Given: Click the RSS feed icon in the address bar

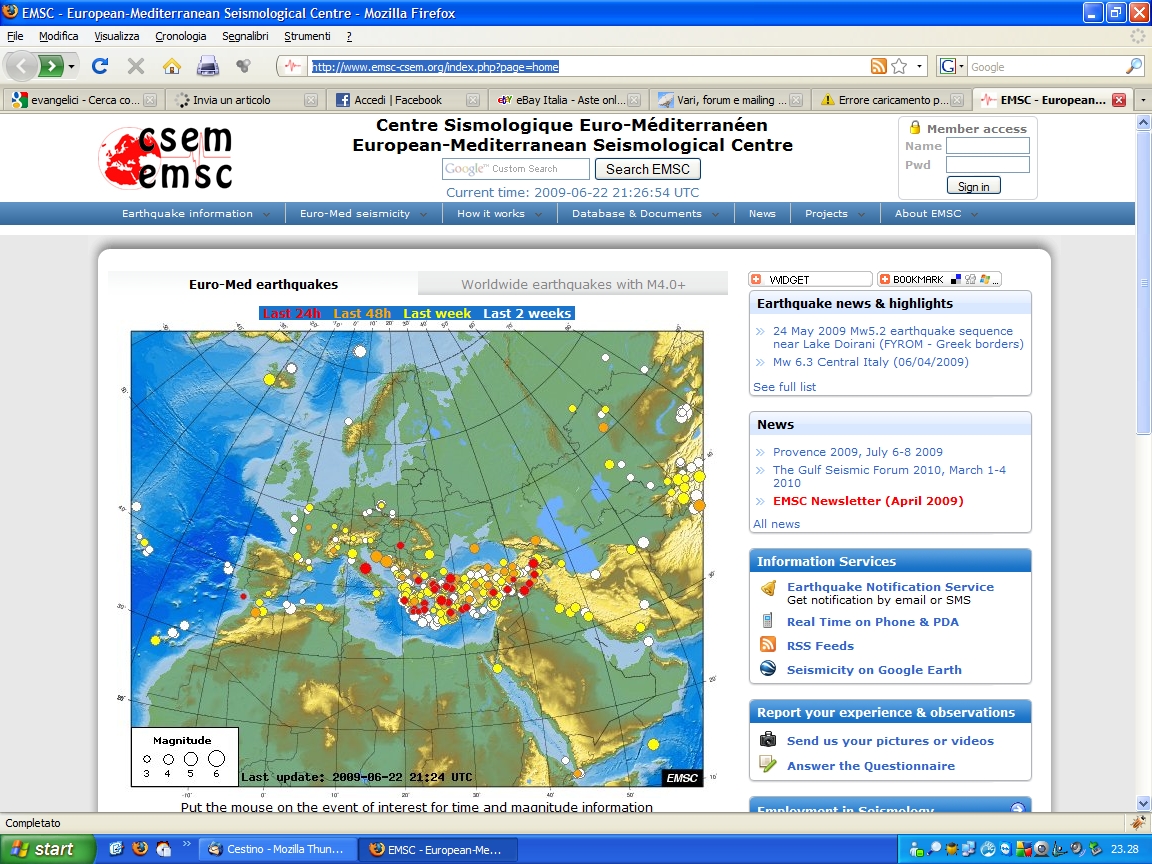Looking at the screenshot, I should 878,67.
